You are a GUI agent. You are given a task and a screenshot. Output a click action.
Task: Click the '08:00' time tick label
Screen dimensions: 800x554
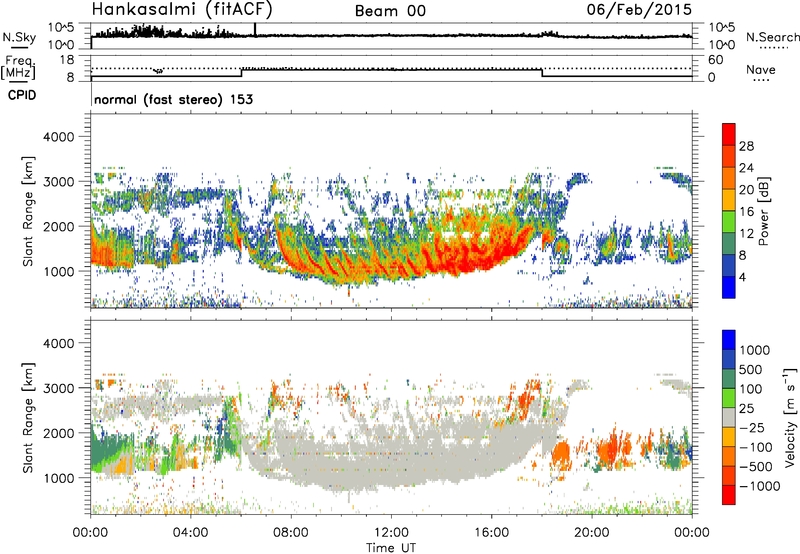click(290, 533)
